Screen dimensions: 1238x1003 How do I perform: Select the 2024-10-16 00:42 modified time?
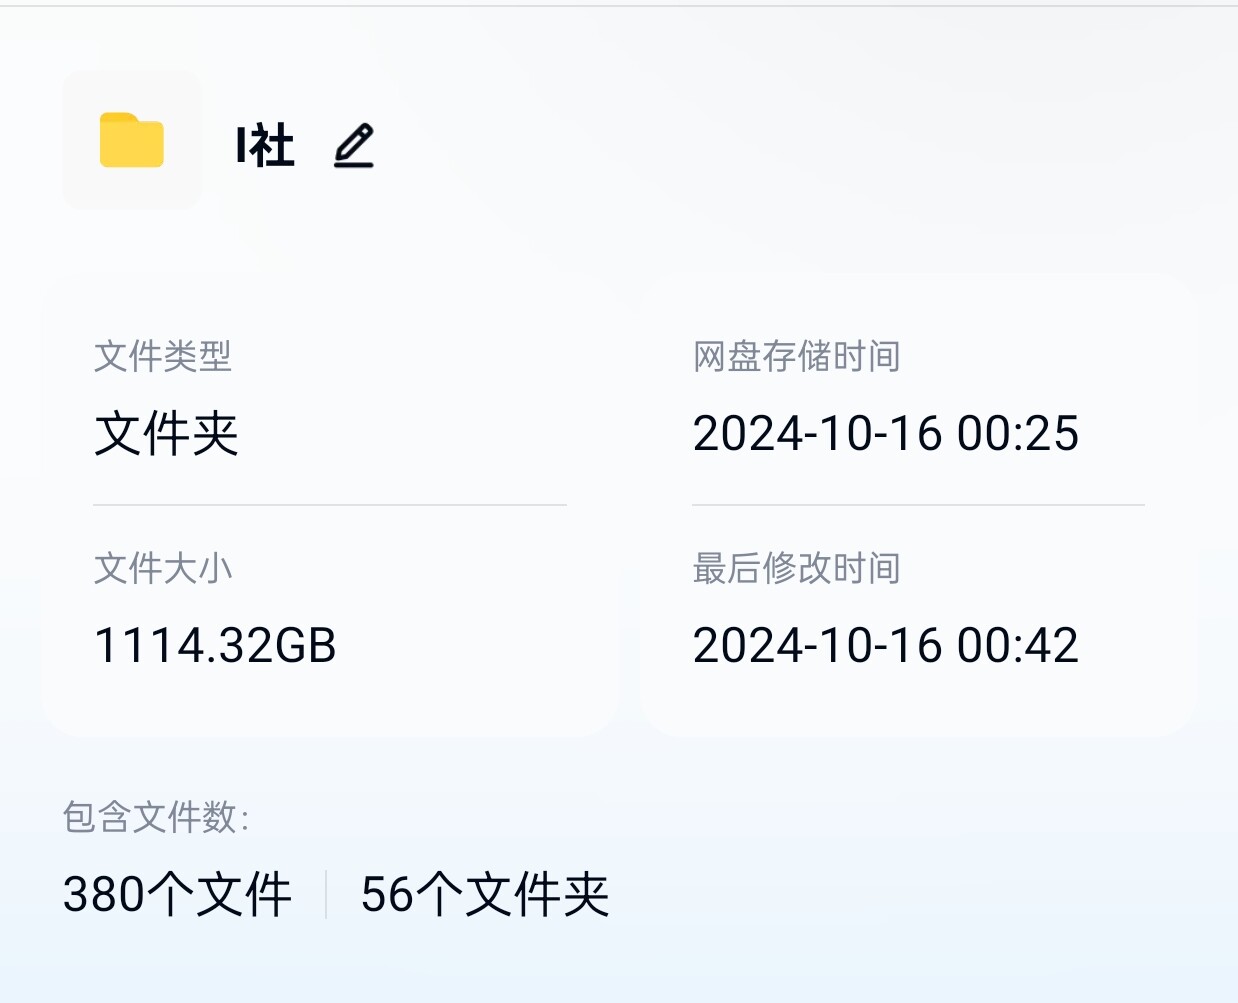point(886,645)
